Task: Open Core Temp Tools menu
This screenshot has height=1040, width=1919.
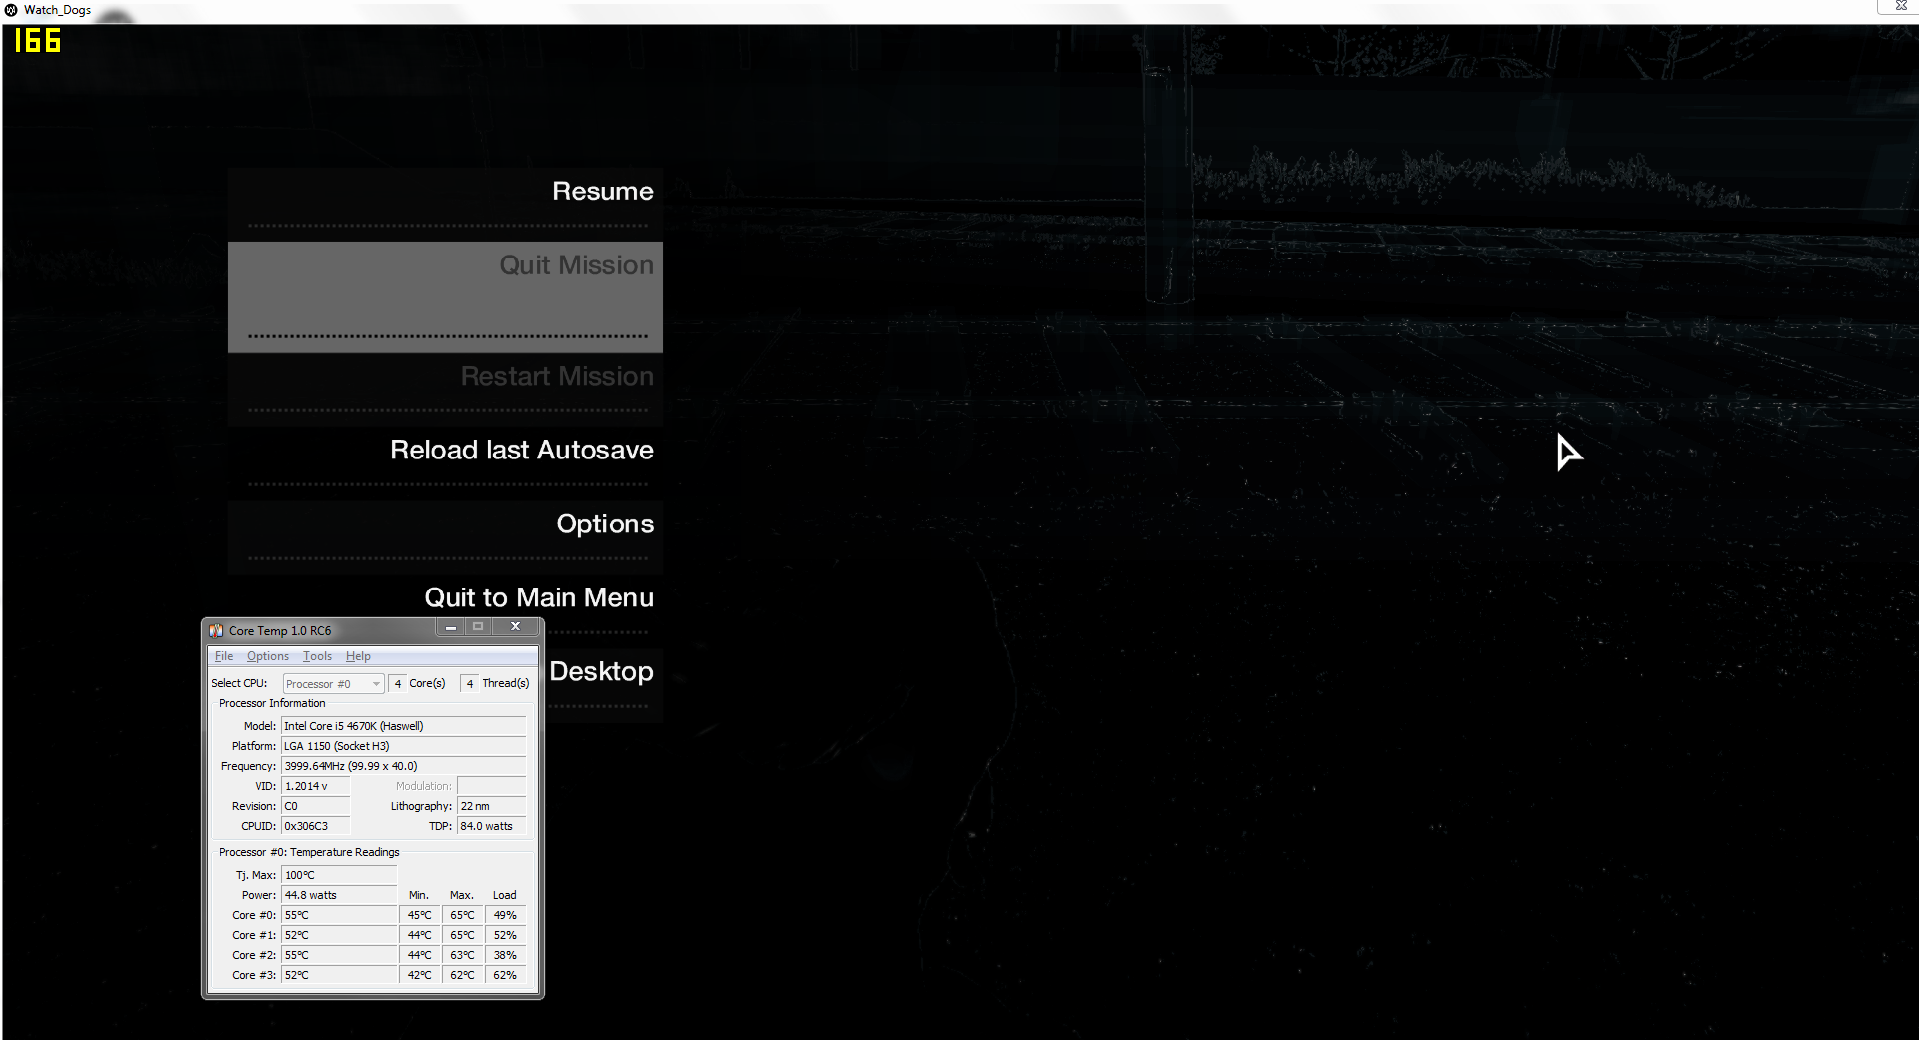Action: point(317,657)
